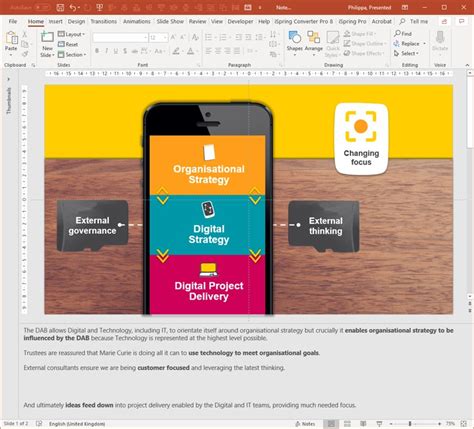Apply bold formatting
This screenshot has width=474, height=429.
point(97,51)
